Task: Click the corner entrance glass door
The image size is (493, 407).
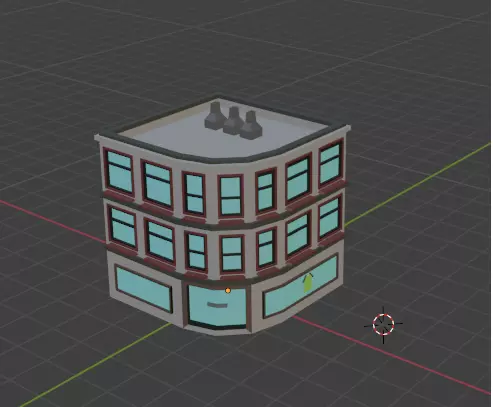Action: click(x=217, y=306)
